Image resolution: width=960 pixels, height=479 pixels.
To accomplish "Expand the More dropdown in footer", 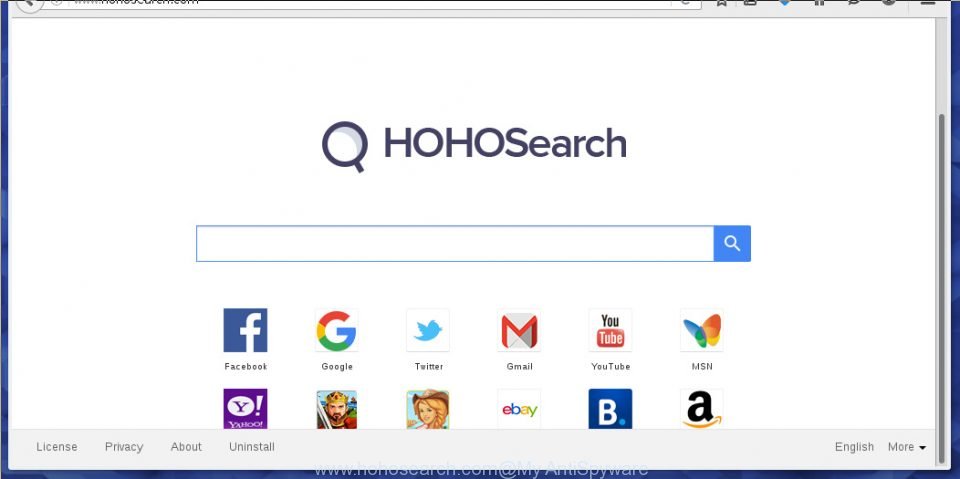I will tap(907, 447).
